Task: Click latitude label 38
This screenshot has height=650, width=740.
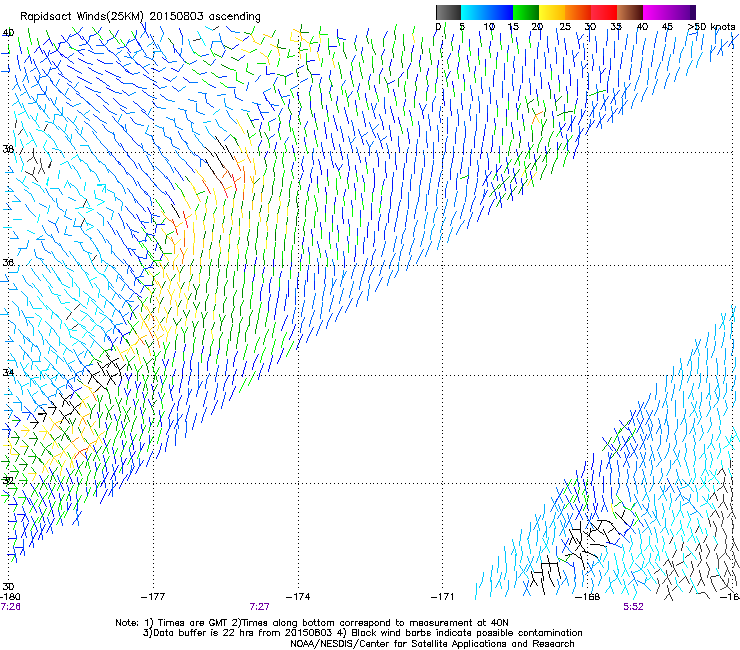Action: [x=8, y=149]
